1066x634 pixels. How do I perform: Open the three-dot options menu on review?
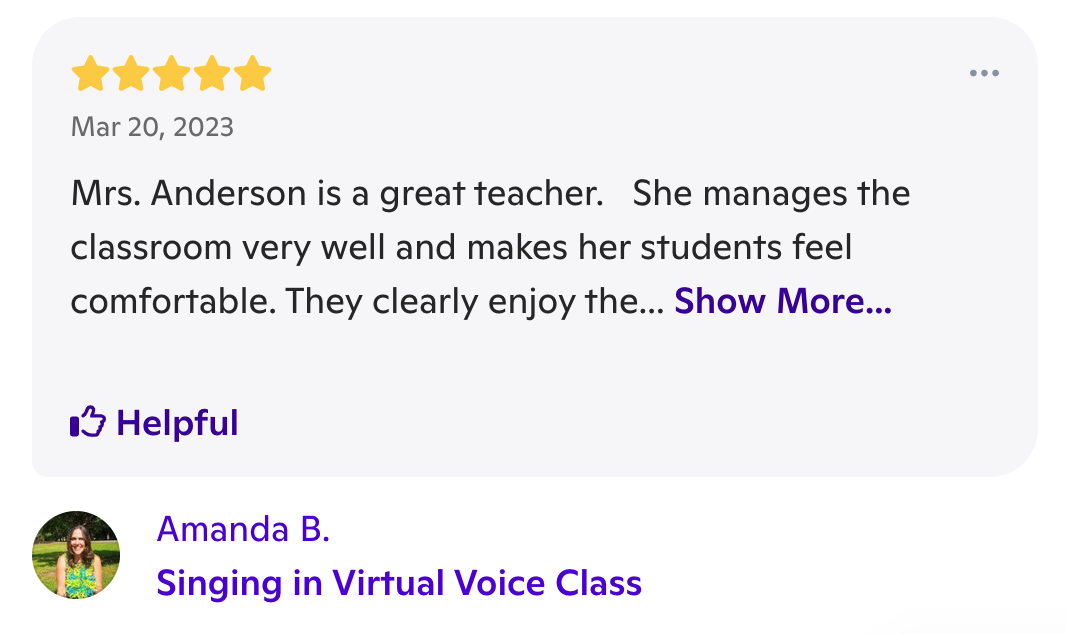pos(984,73)
